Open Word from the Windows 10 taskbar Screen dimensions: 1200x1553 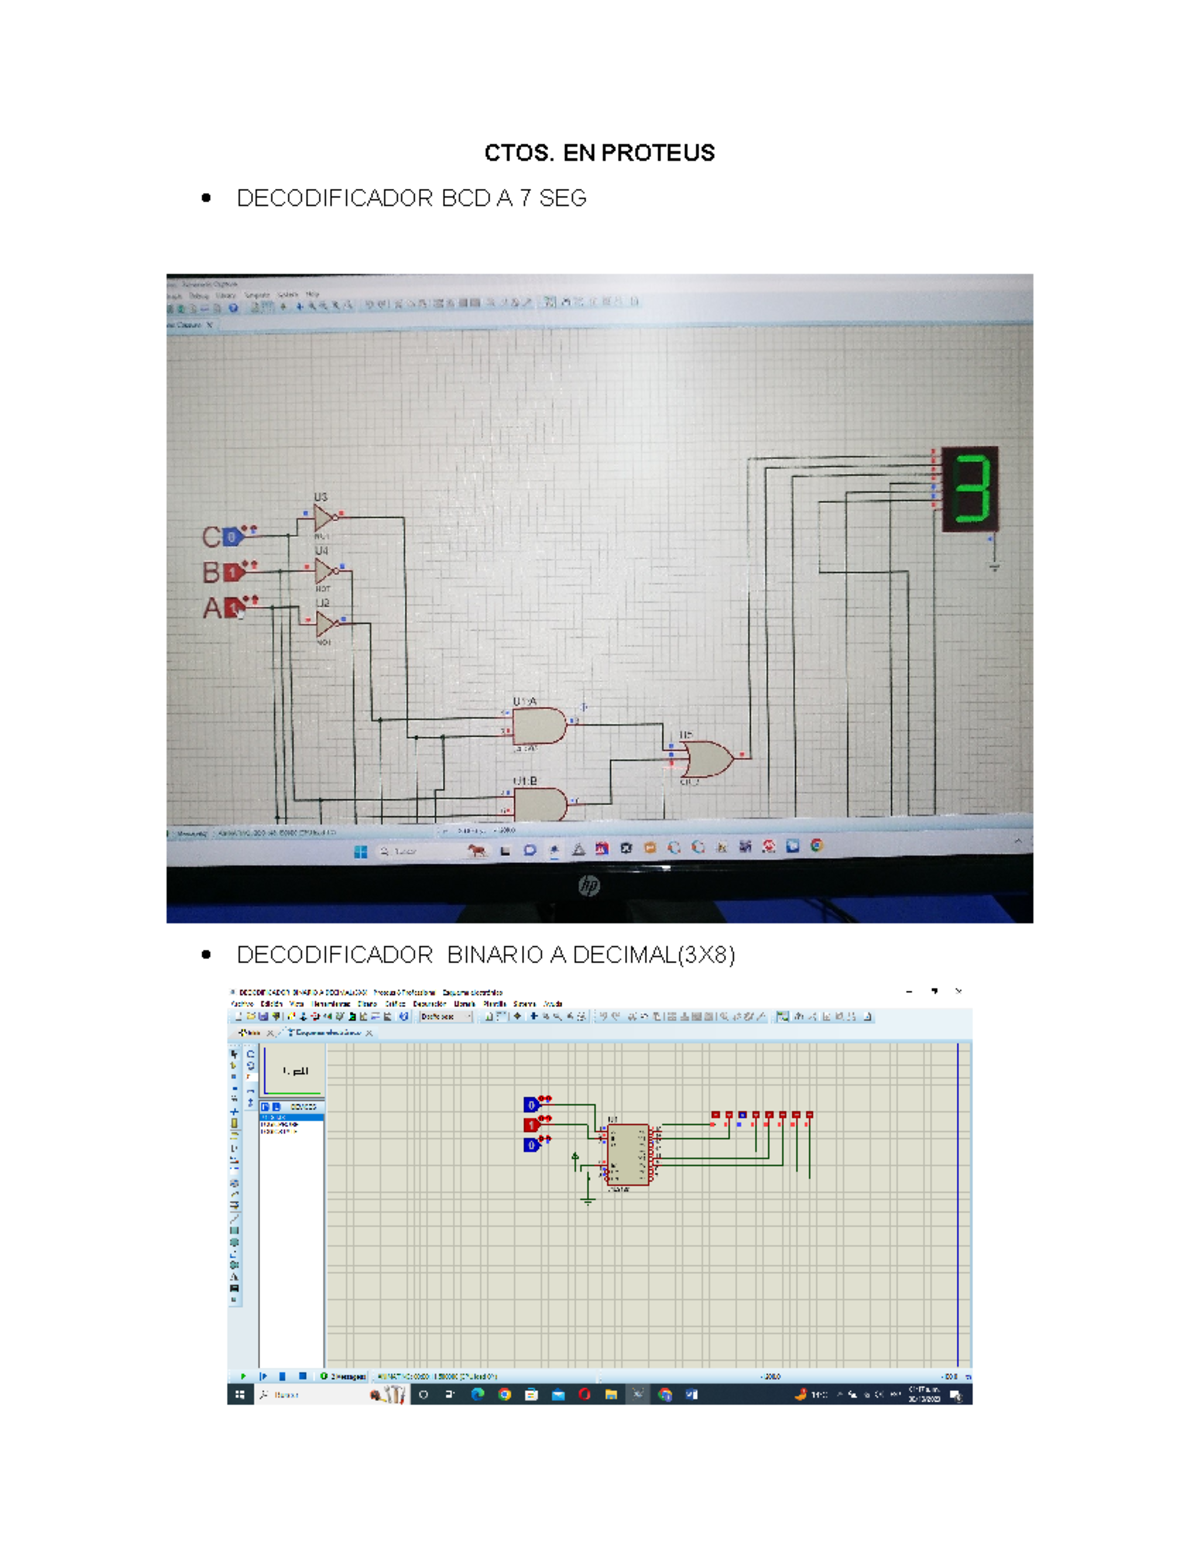coord(691,1394)
